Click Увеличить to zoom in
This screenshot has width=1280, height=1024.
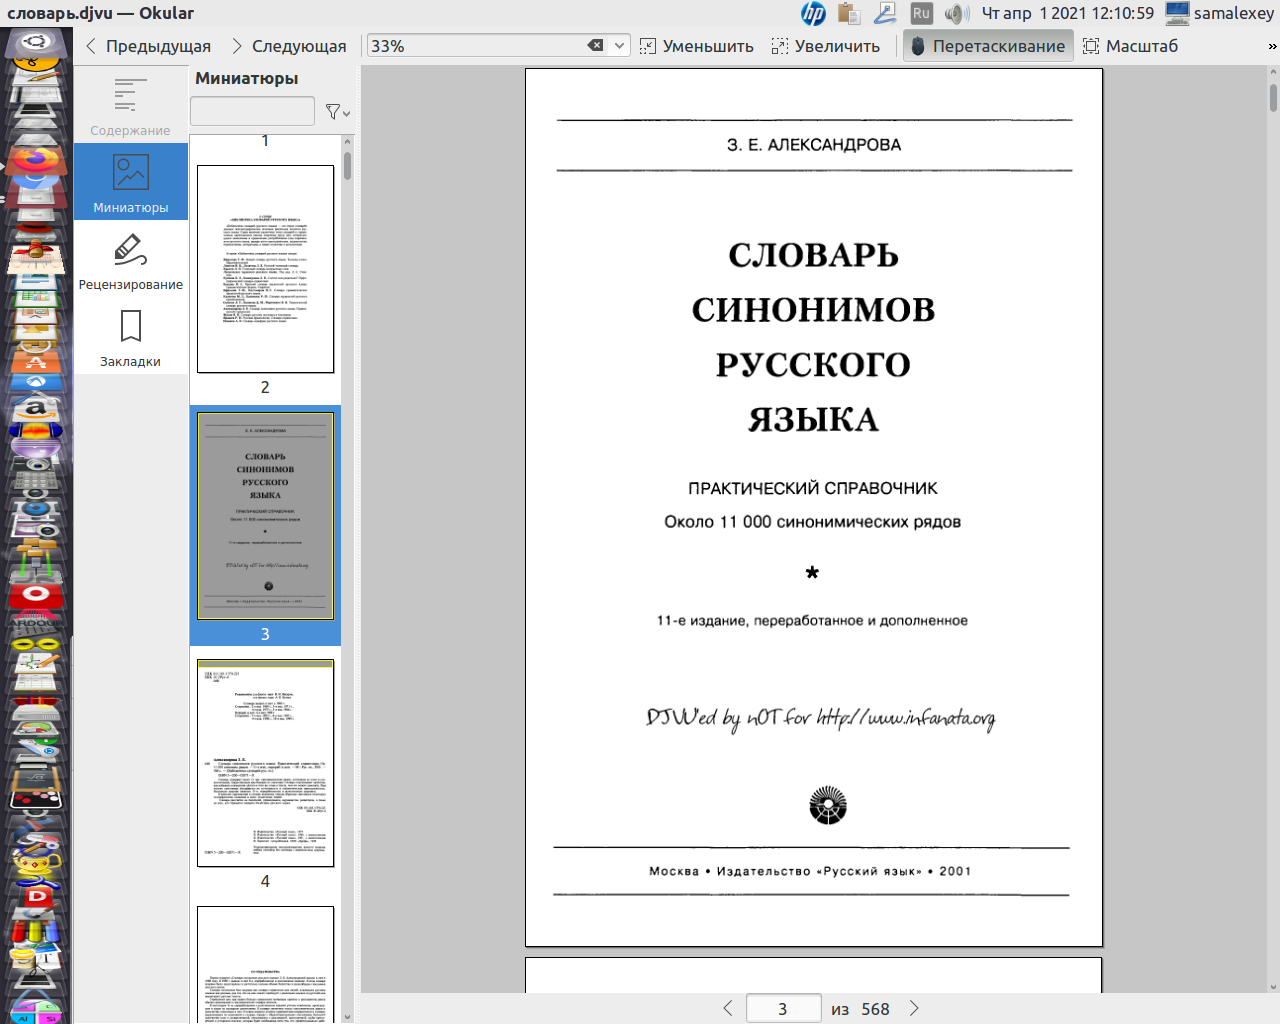(x=826, y=46)
